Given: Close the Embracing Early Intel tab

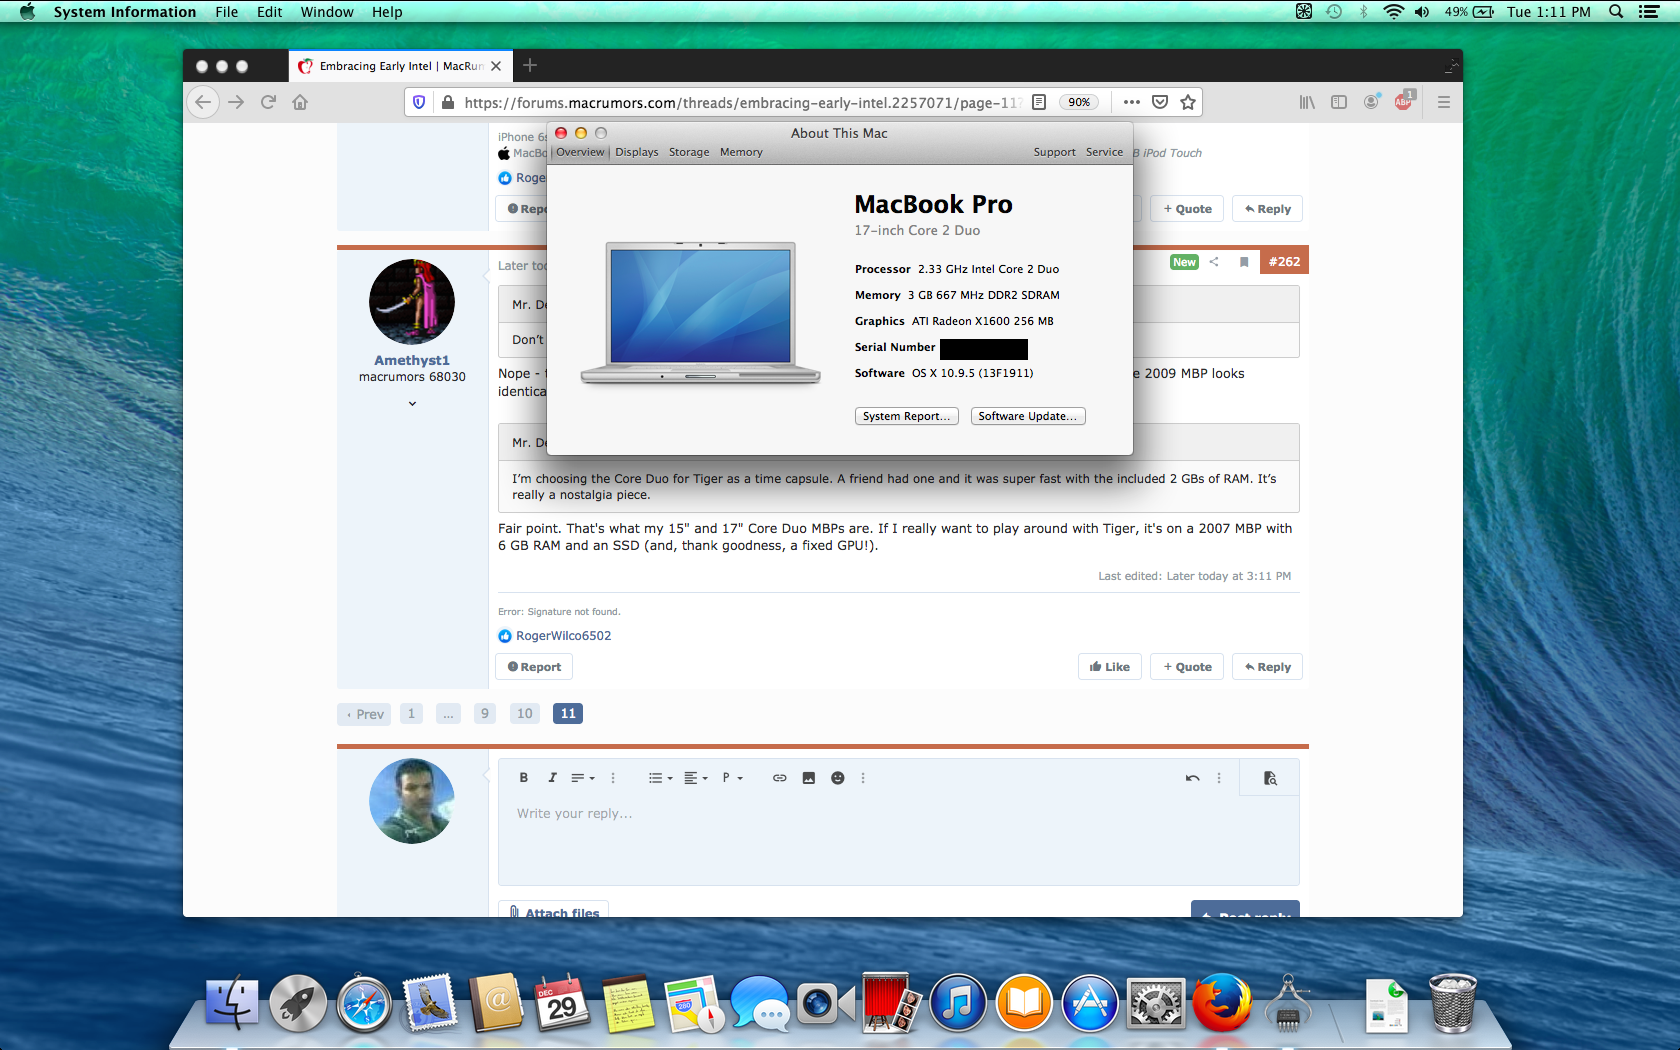Looking at the screenshot, I should pos(496,66).
